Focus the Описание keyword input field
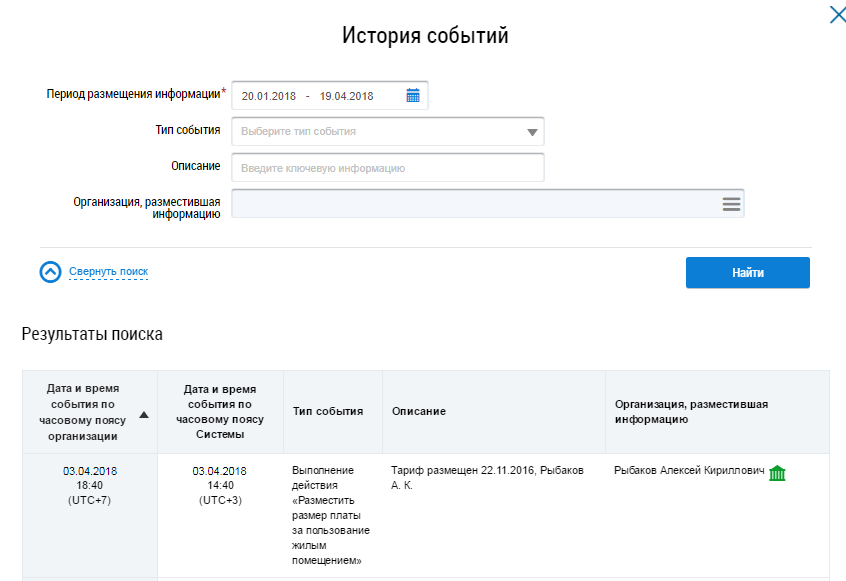This screenshot has width=846, height=581. click(387, 168)
